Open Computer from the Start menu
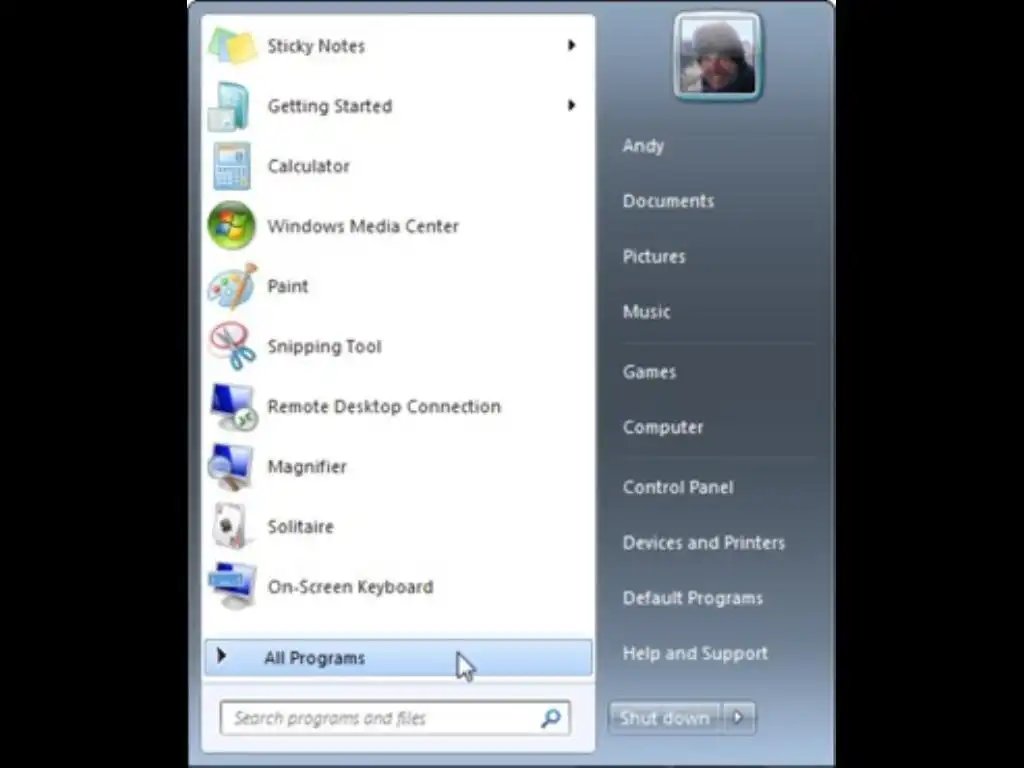 click(663, 427)
